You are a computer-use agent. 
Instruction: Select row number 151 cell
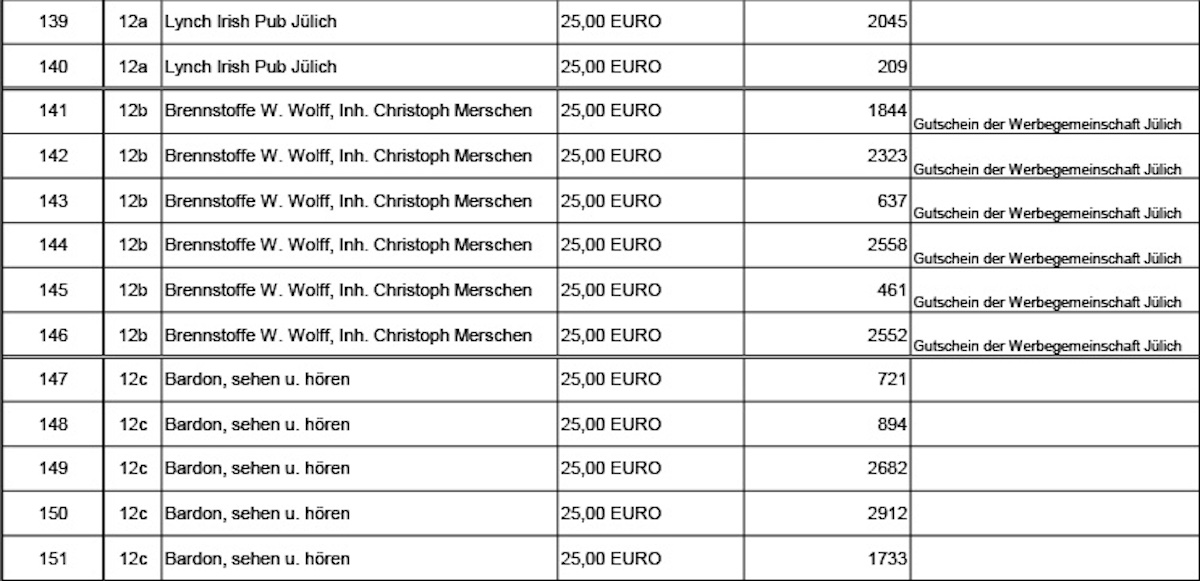52,558
